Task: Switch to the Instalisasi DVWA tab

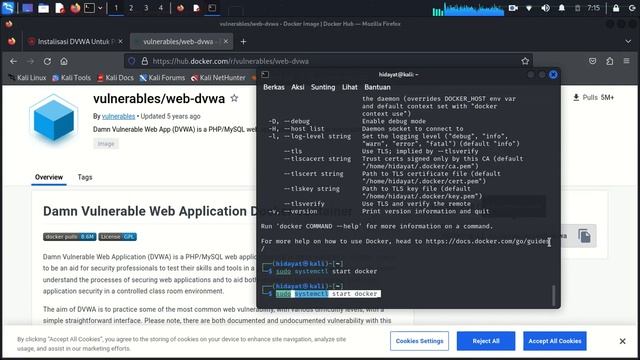Action: [x=76, y=42]
